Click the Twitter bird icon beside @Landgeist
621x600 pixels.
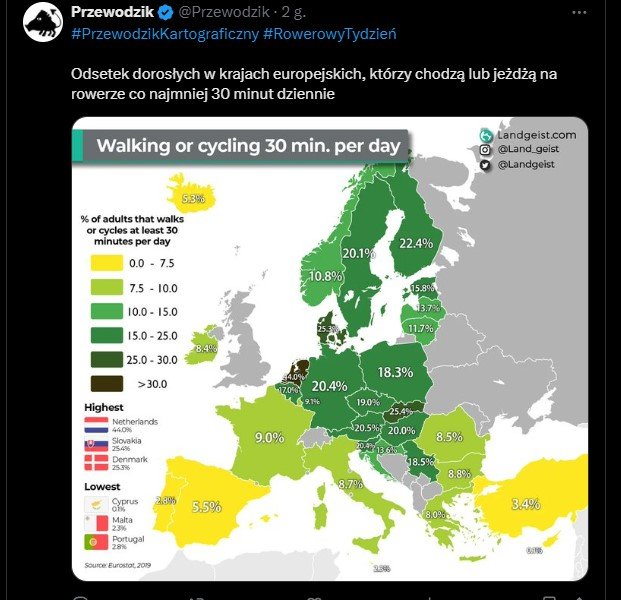pos(485,165)
